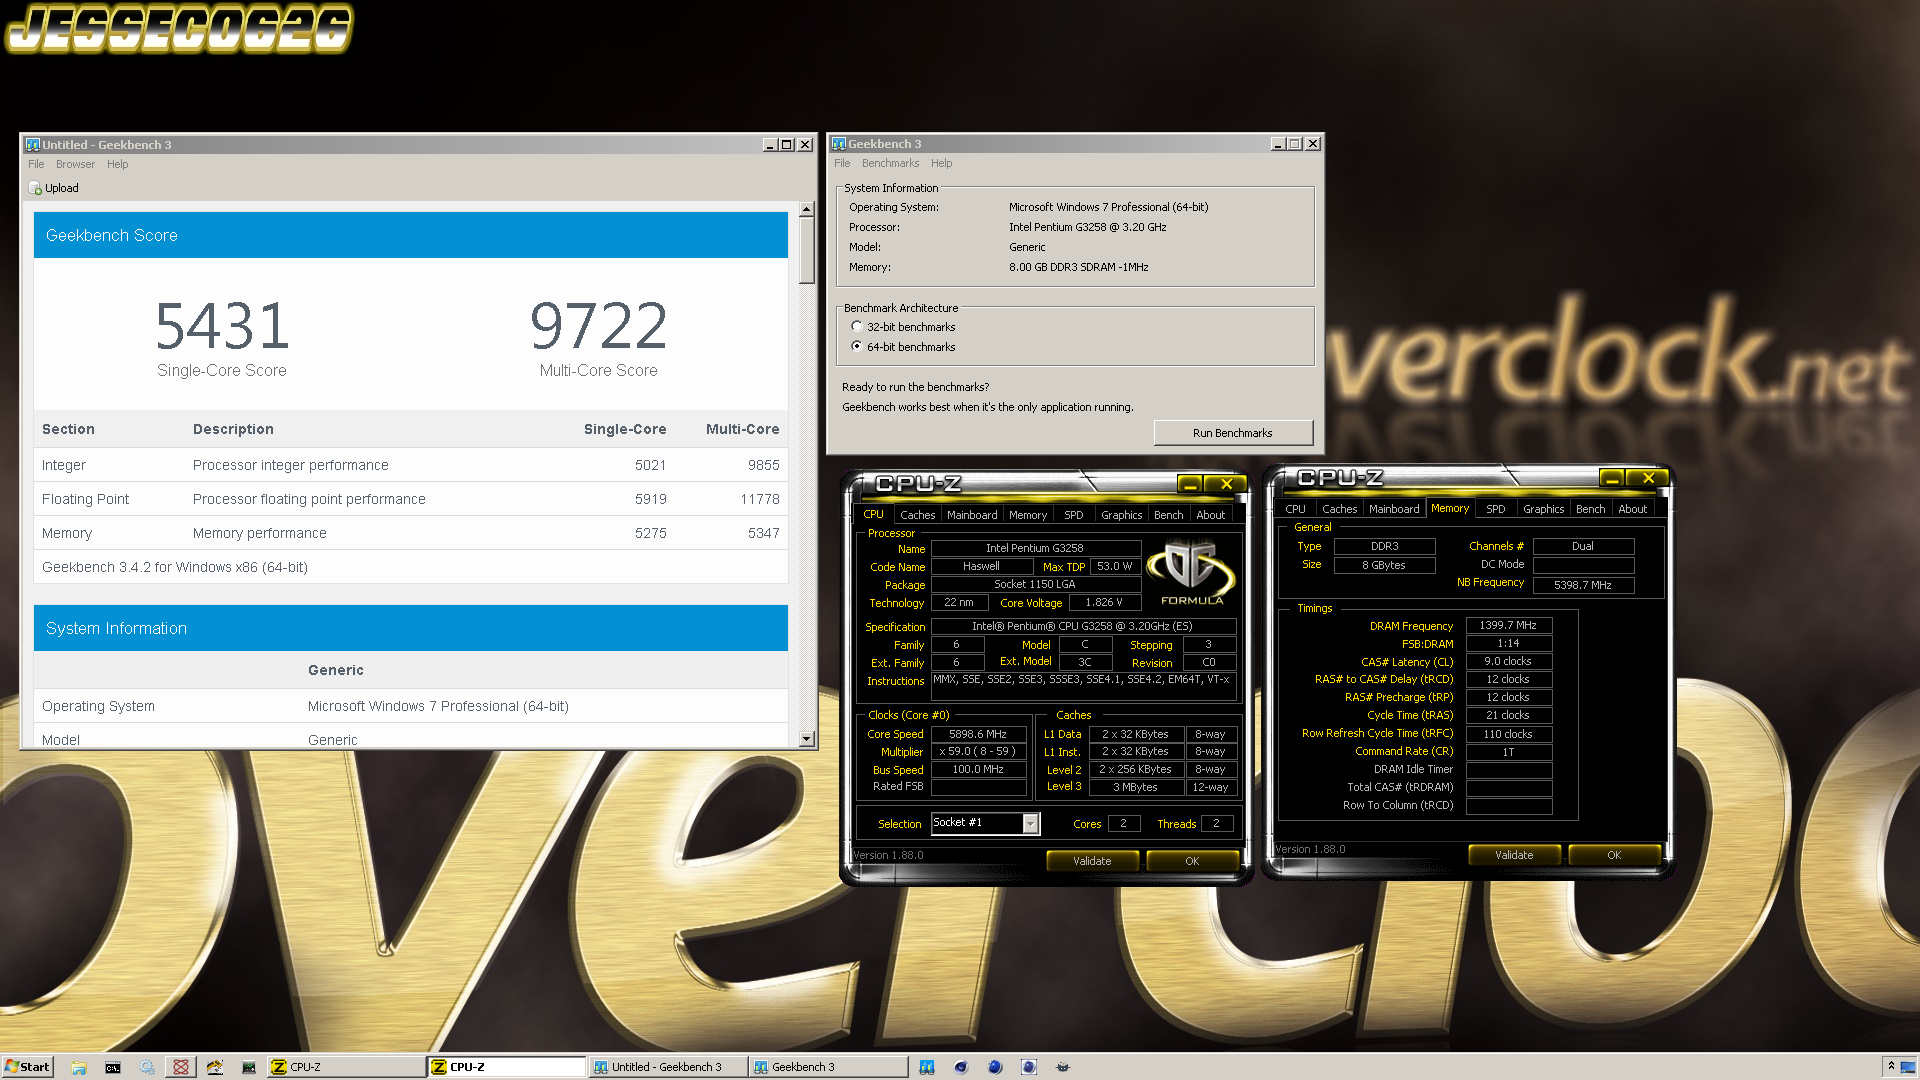Viewport: 1920px width, 1080px height.
Task: Select 64-bit benchmarks radio button
Action: [857, 346]
